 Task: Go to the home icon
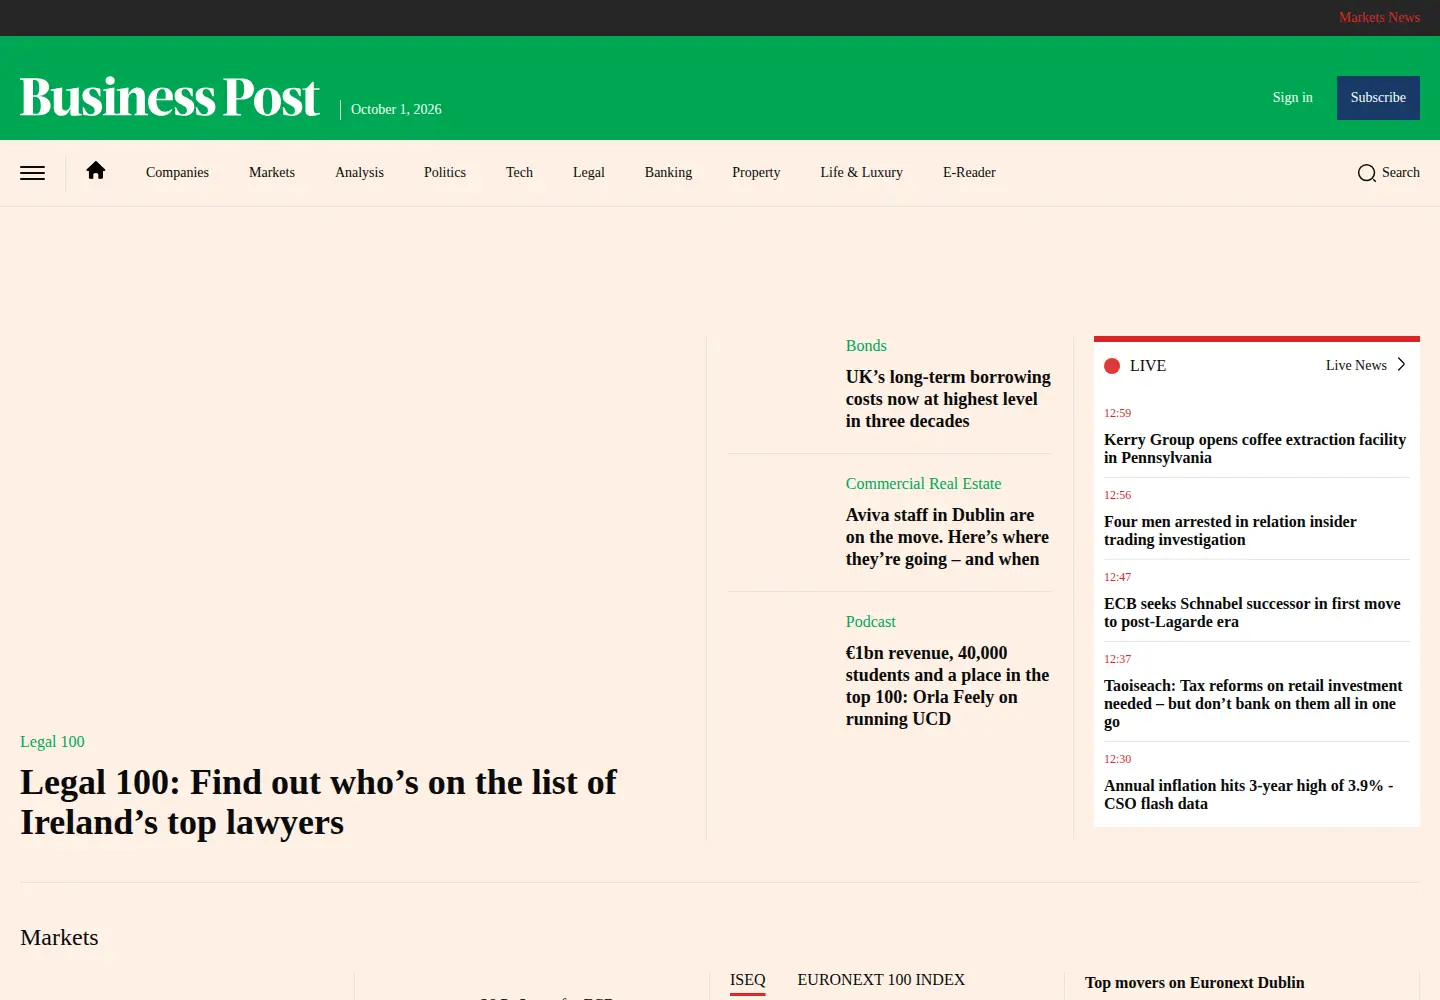(x=96, y=171)
